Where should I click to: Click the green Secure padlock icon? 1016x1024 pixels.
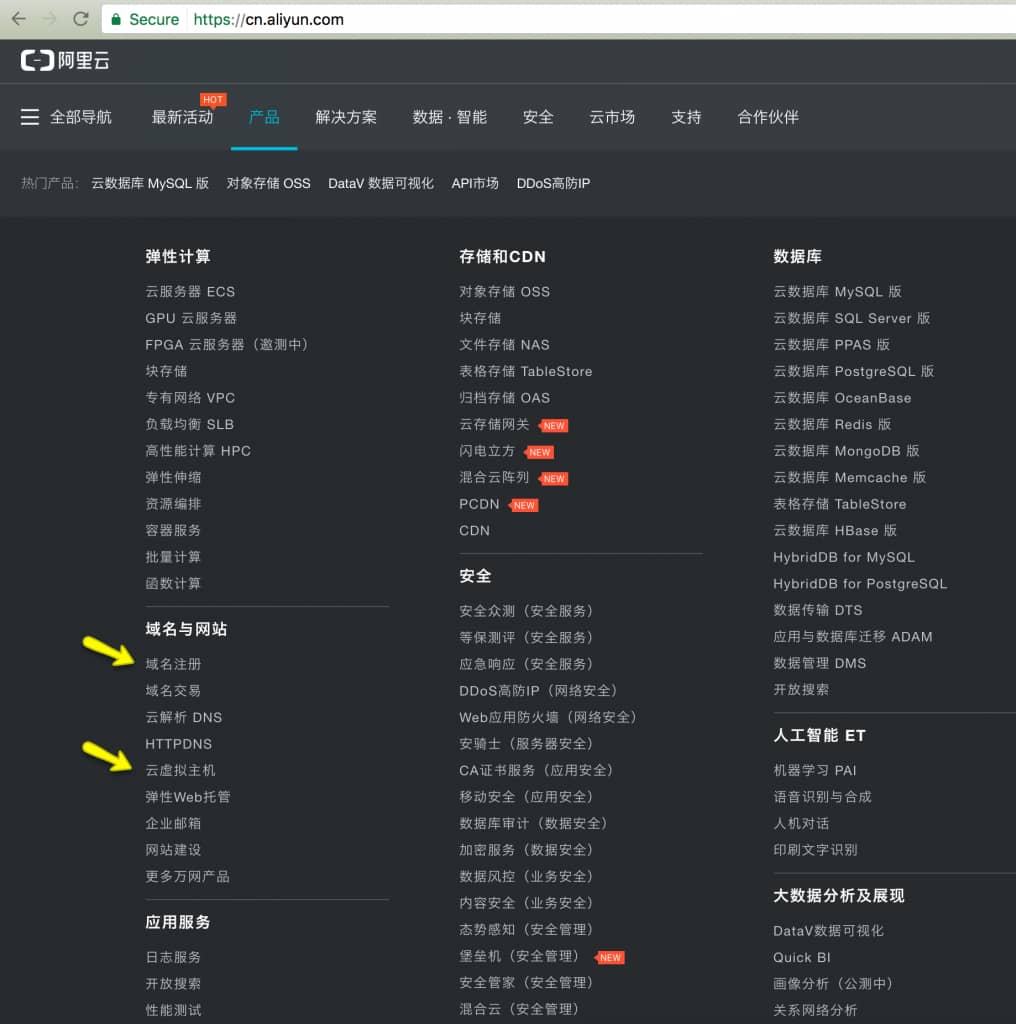pos(116,19)
